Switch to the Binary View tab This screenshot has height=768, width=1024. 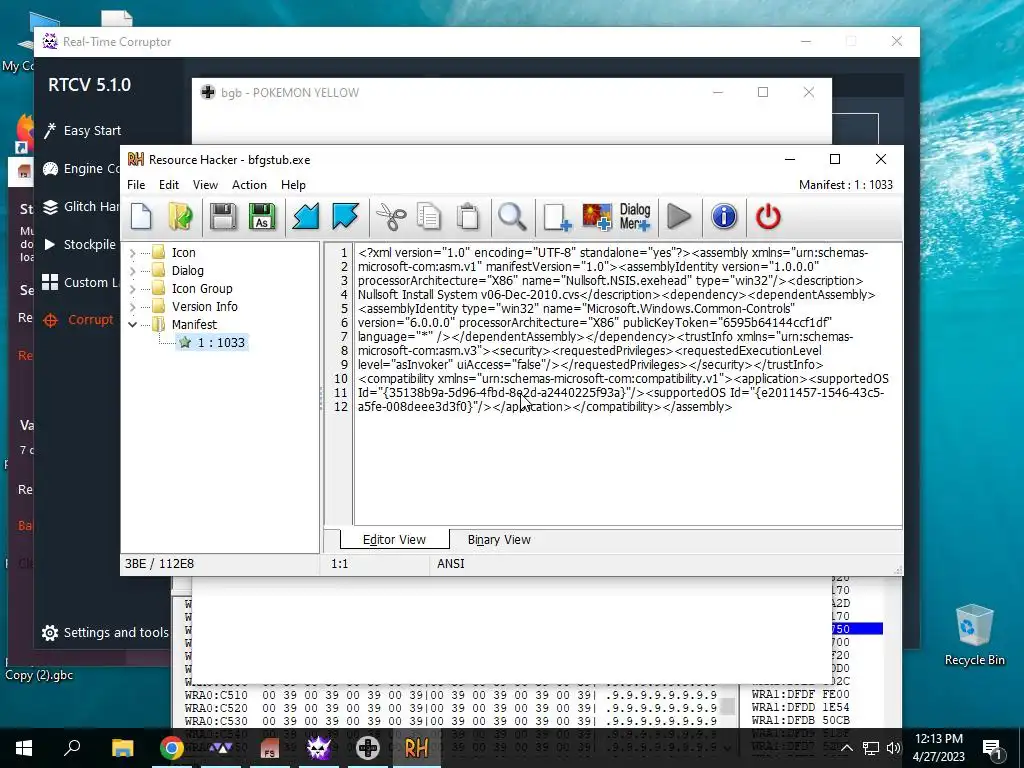(499, 539)
